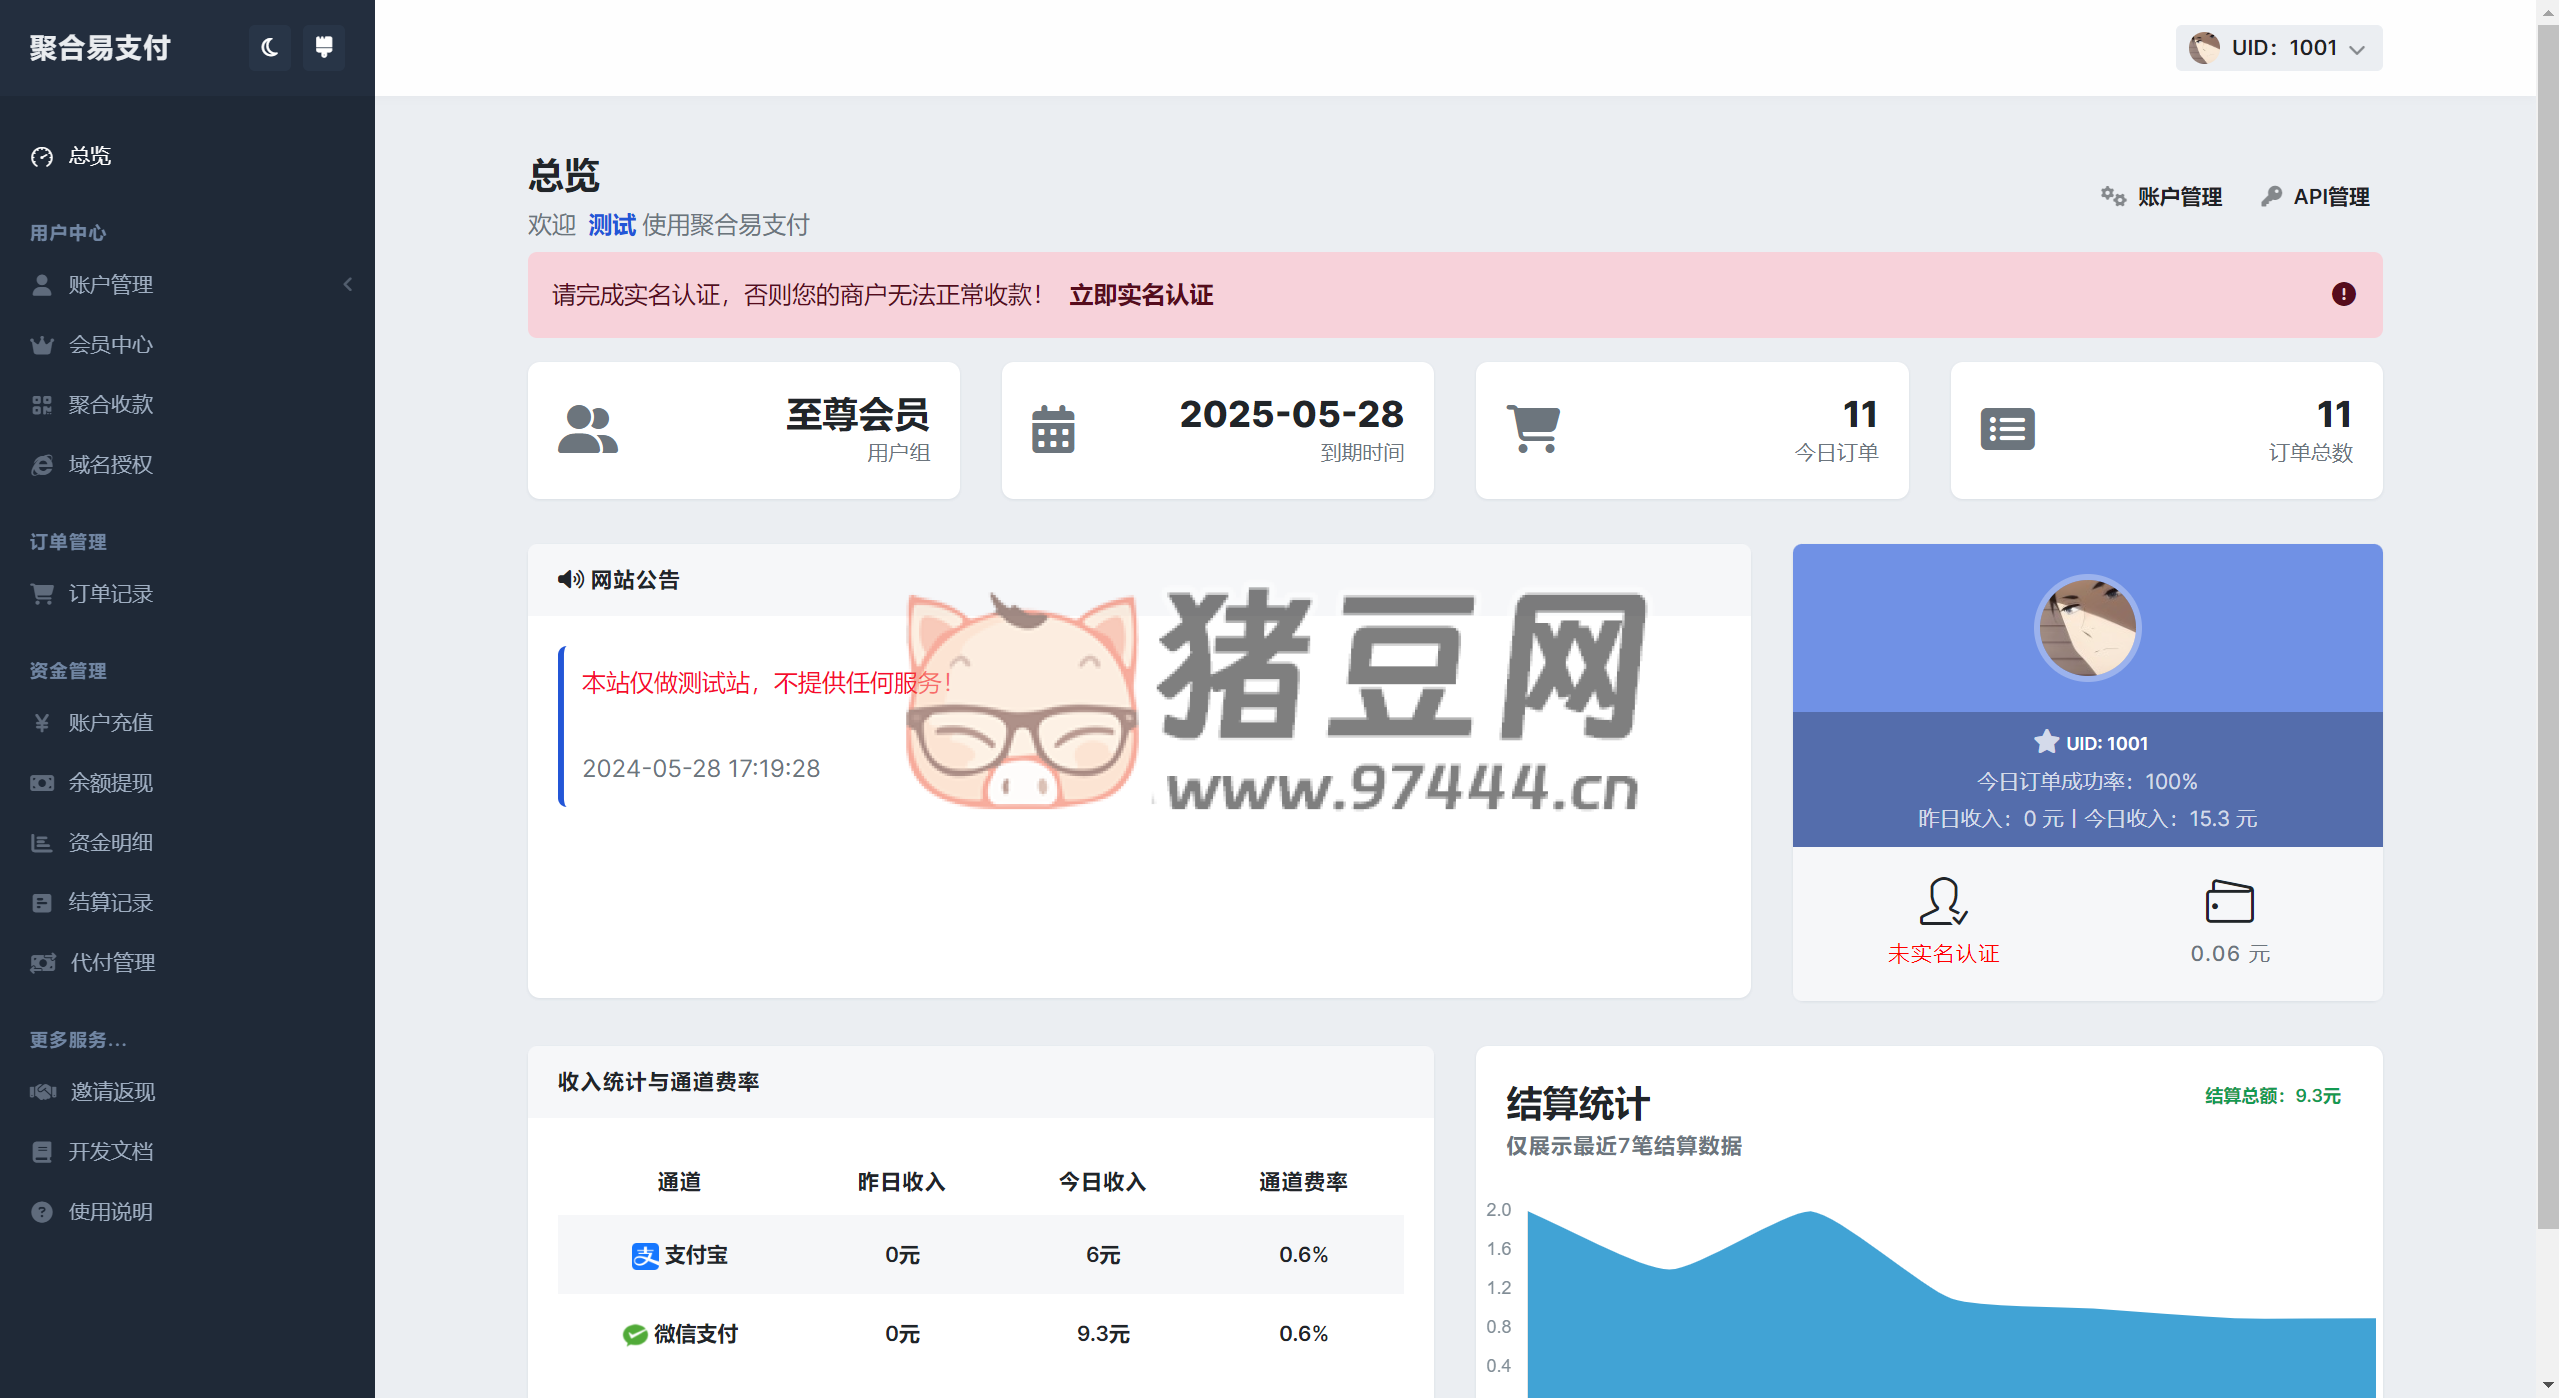Click the 立即实名认证 link
The image size is (2559, 1398).
[x=1140, y=295]
